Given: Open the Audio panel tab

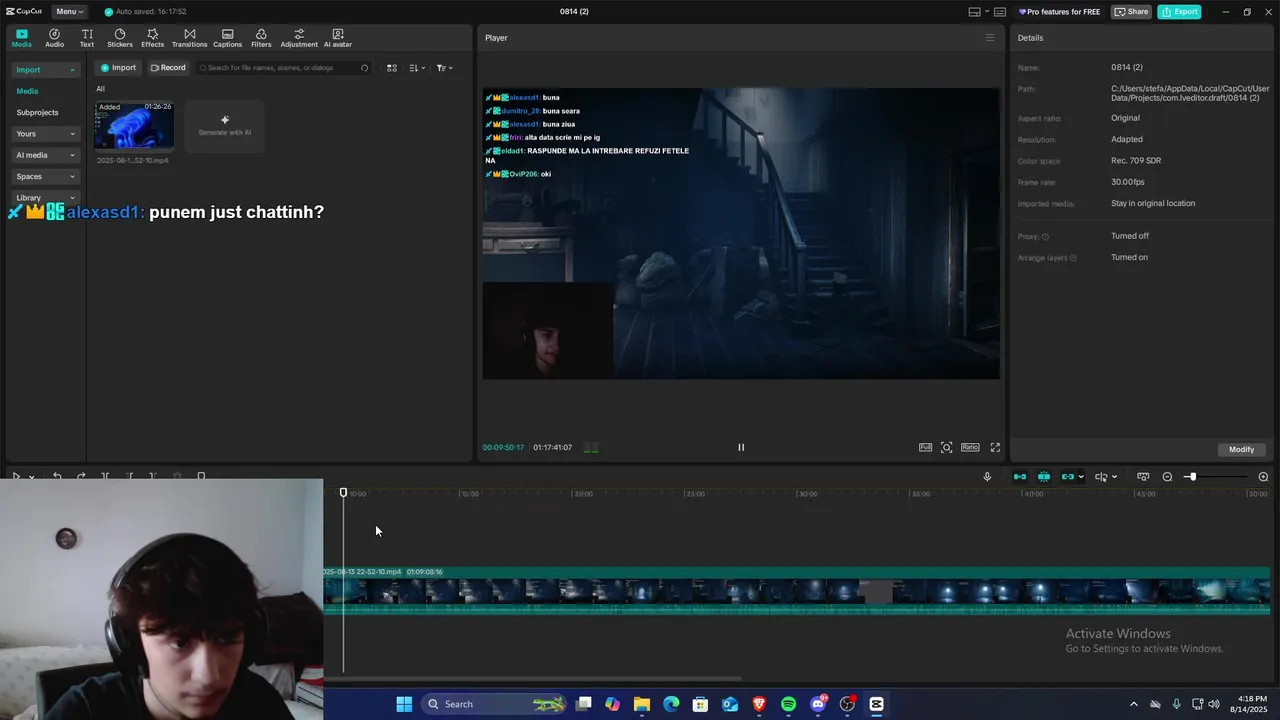Looking at the screenshot, I should [54, 38].
